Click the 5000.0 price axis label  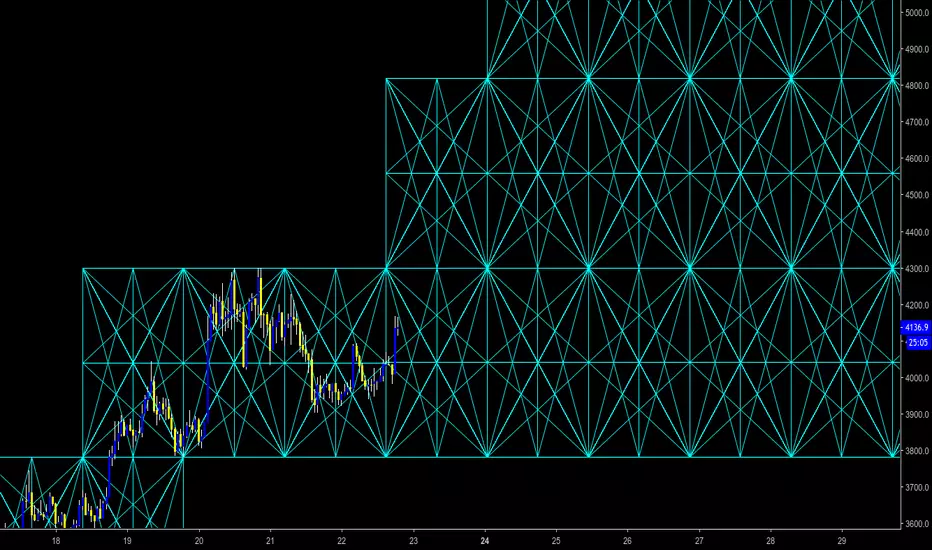pyautogui.click(x=918, y=12)
